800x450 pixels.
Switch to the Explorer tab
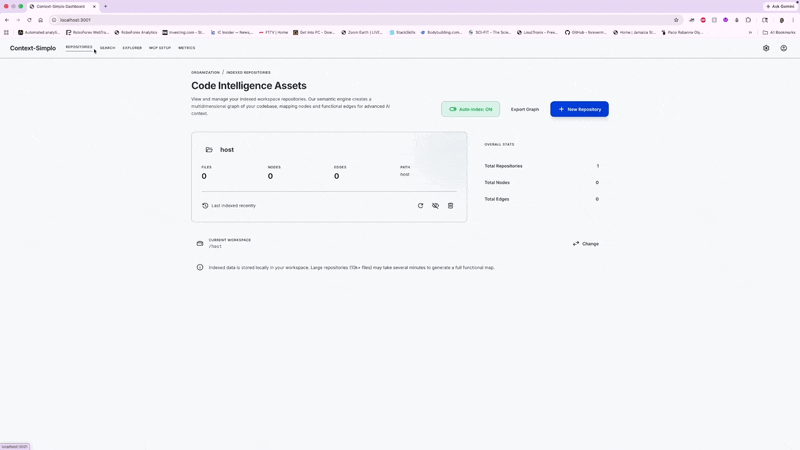click(132, 48)
